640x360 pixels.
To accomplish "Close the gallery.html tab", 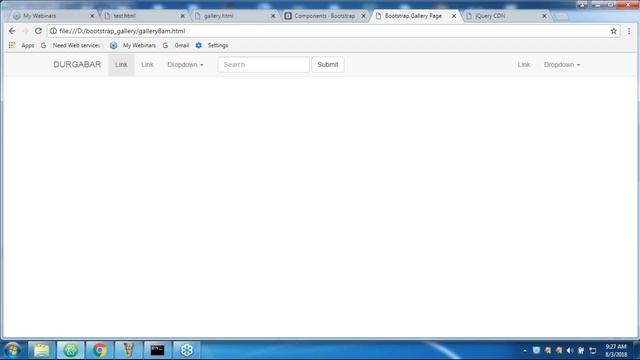I will [273, 16].
